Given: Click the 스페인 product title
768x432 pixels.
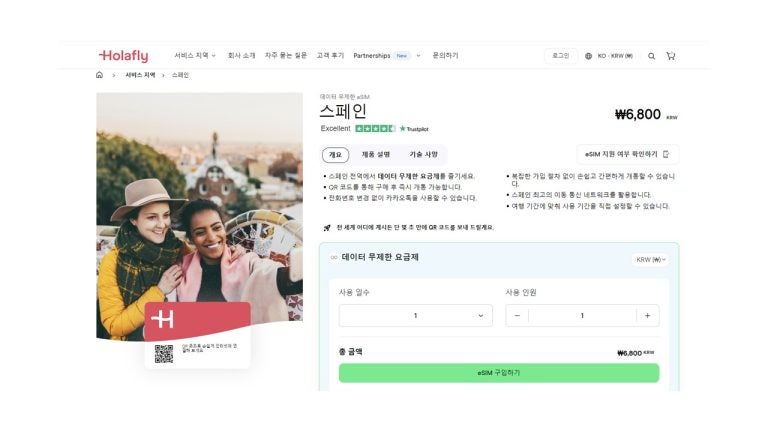Looking at the screenshot, I should point(343,112).
